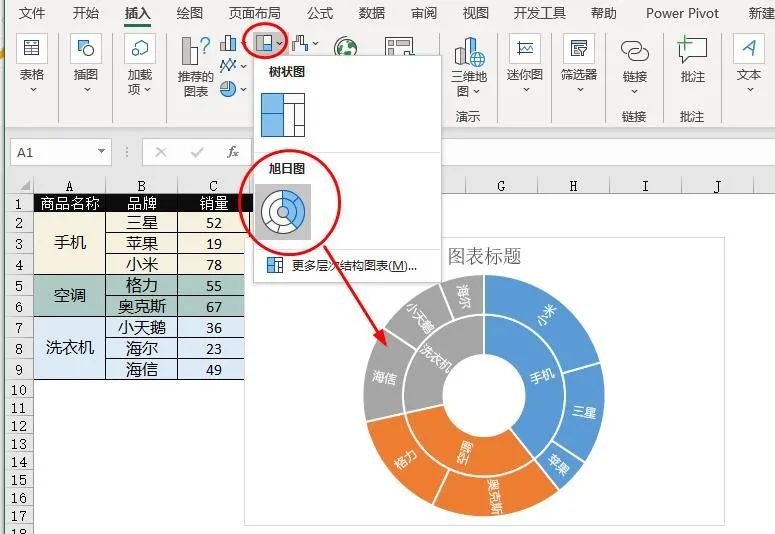Select the orange 格力 sunburst segment
Viewport: 775px width, 534px height.
click(404, 460)
